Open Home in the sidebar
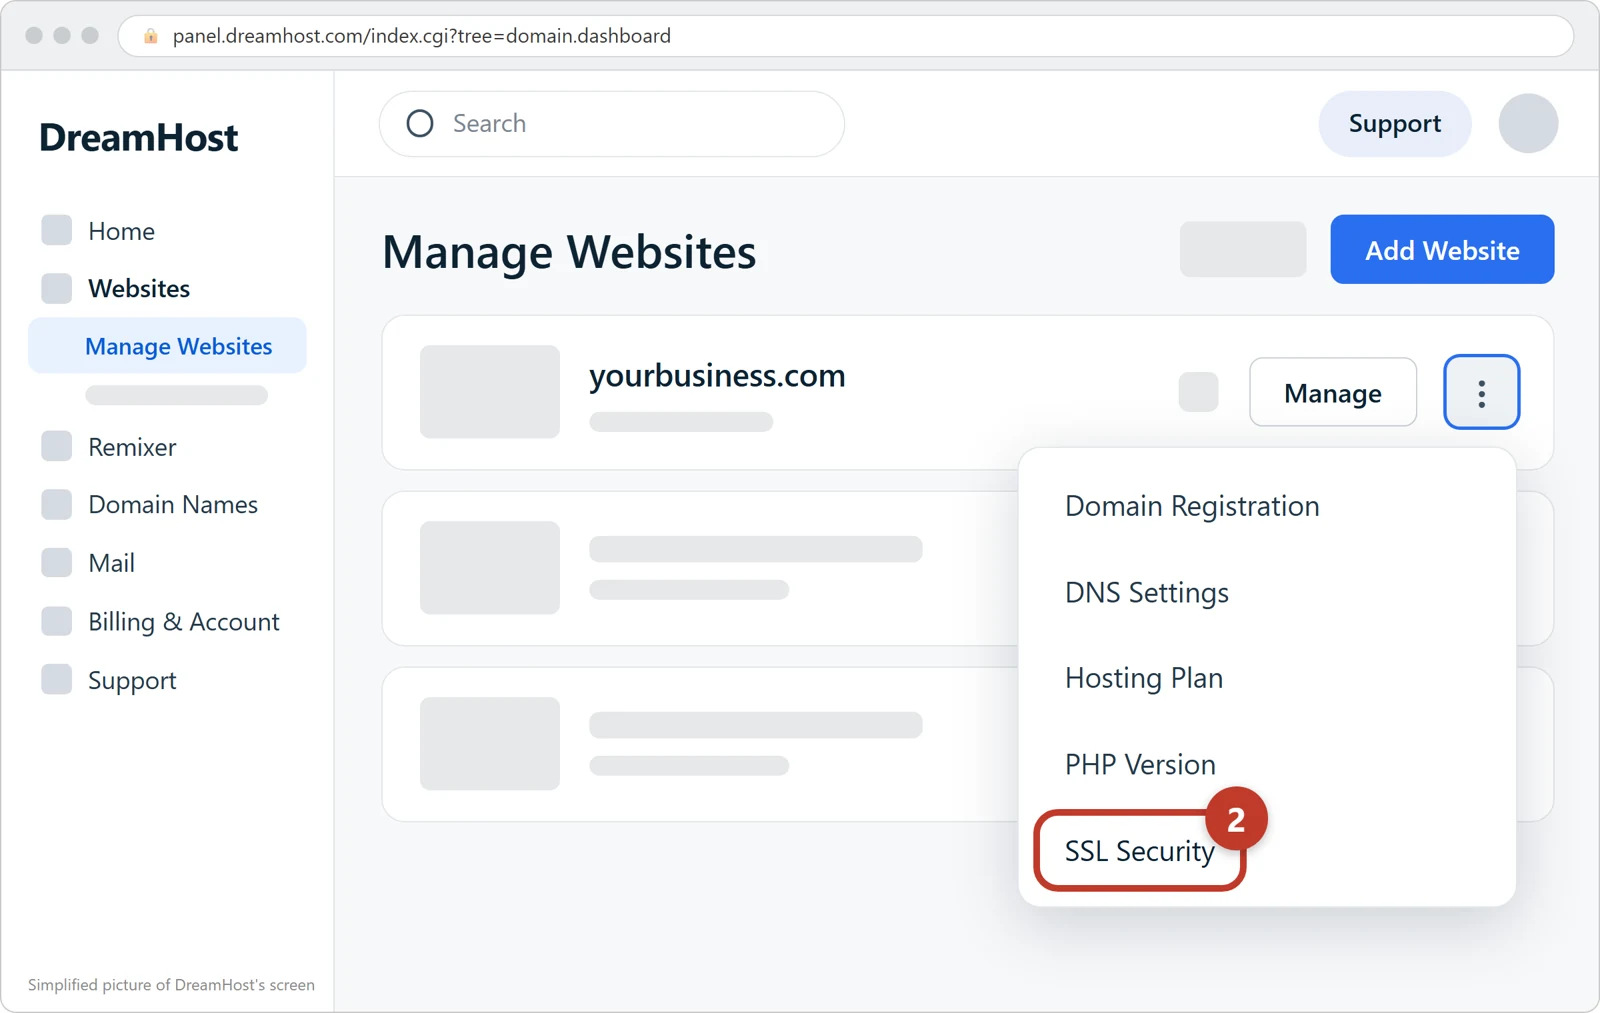The height and width of the screenshot is (1013, 1600). (121, 231)
